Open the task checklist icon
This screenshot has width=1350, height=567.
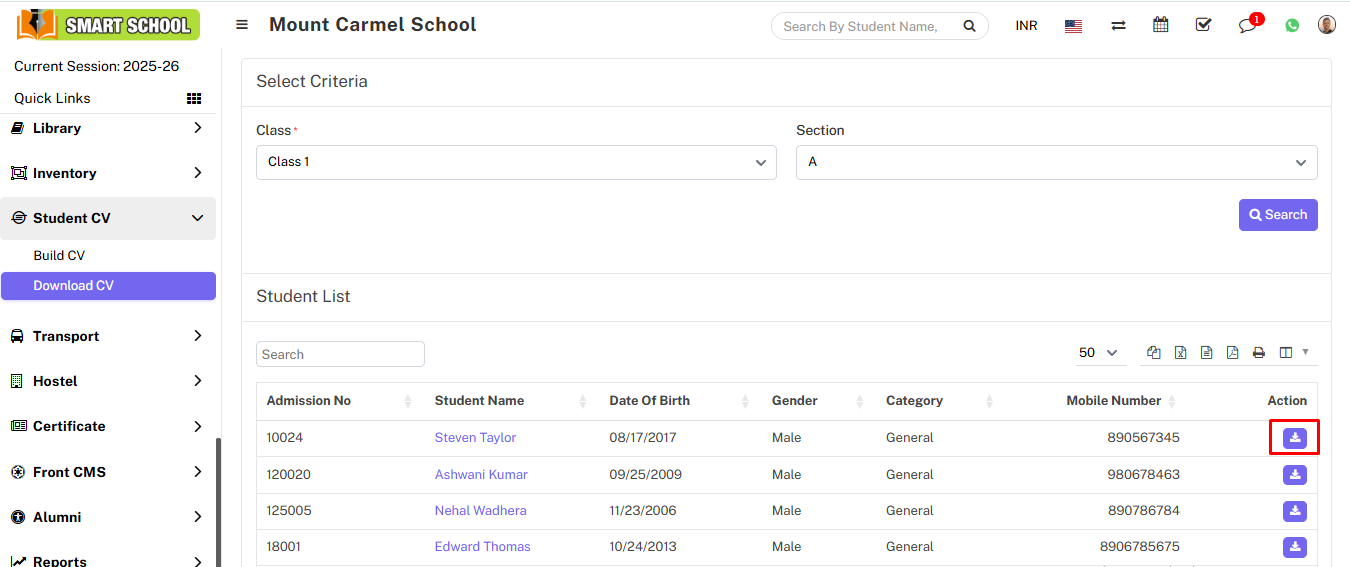pyautogui.click(x=1203, y=26)
